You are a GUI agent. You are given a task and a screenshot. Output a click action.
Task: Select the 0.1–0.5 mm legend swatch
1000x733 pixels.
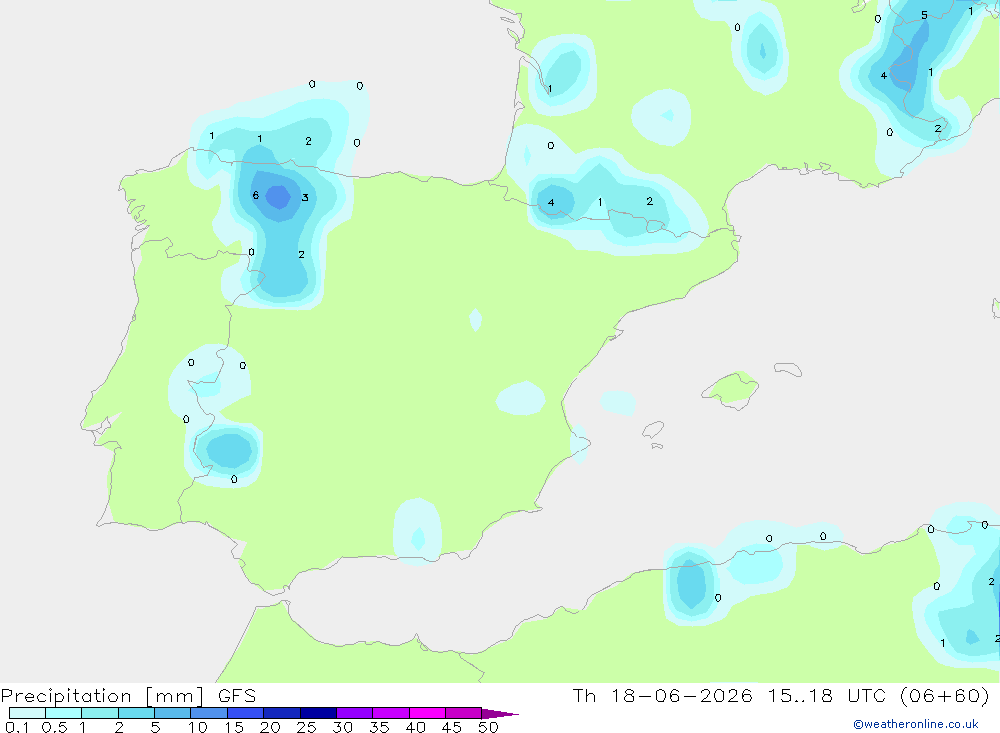pyautogui.click(x=27, y=713)
